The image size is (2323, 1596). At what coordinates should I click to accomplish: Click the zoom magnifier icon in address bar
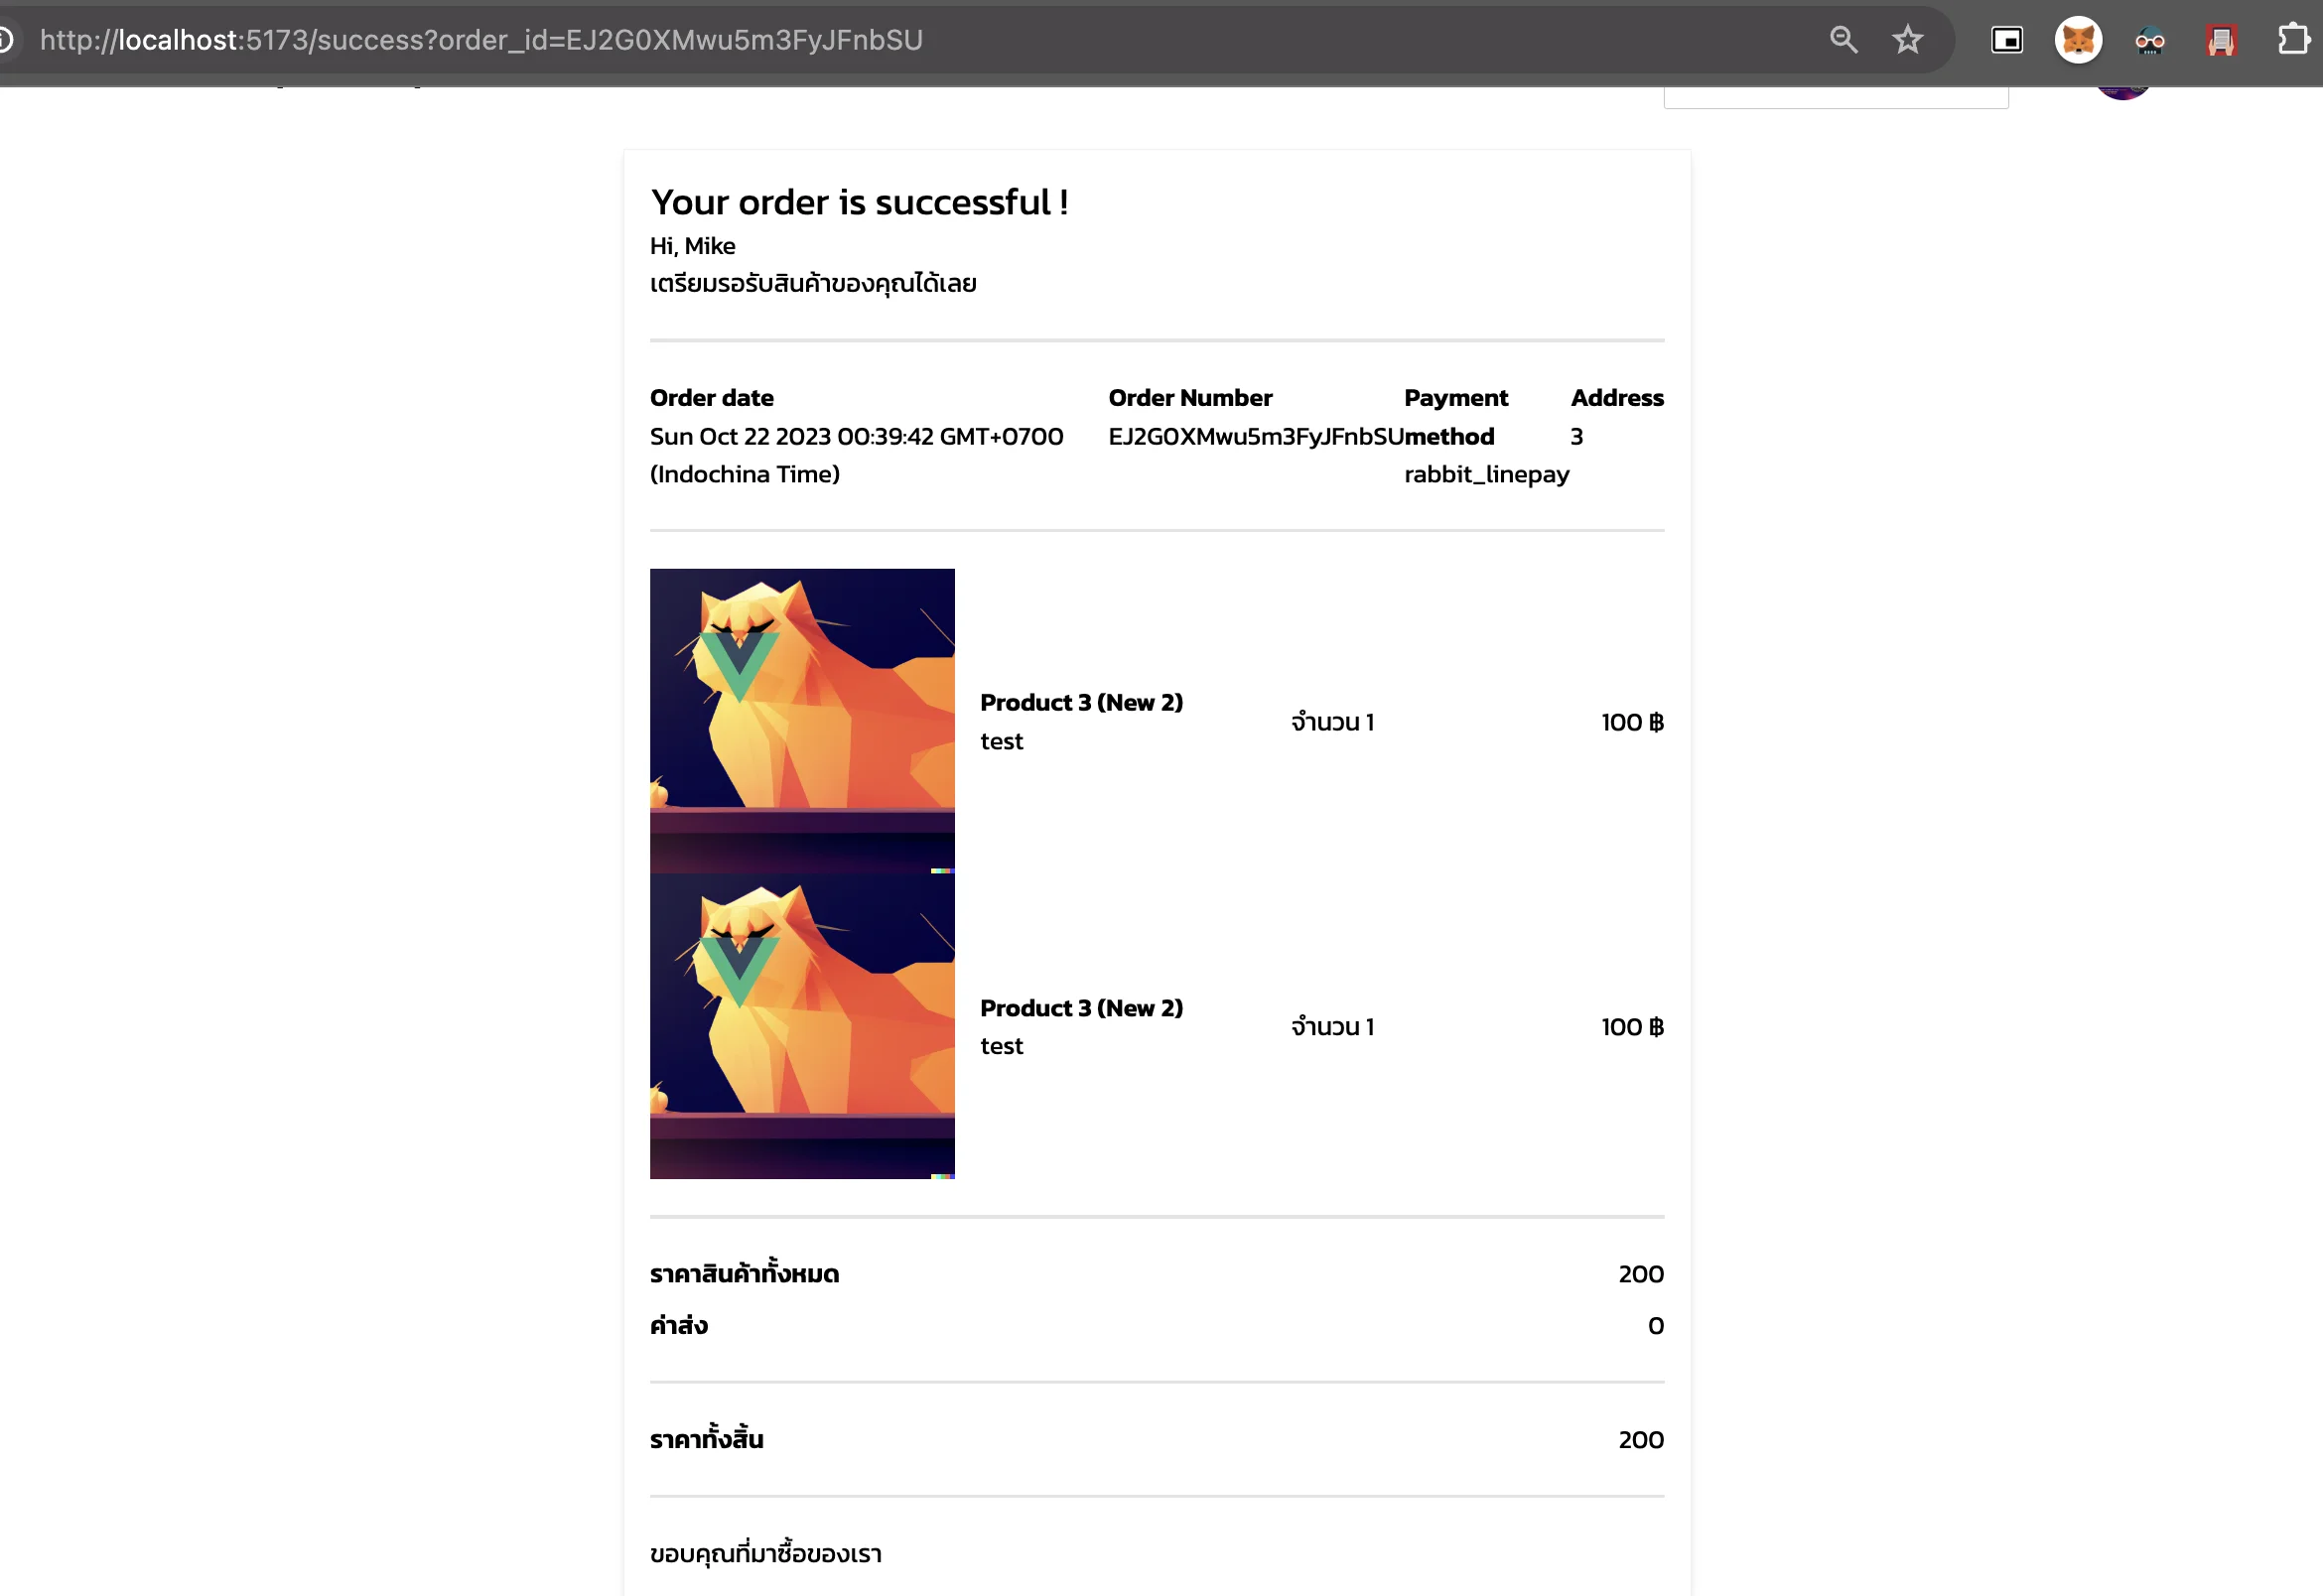click(x=1843, y=40)
